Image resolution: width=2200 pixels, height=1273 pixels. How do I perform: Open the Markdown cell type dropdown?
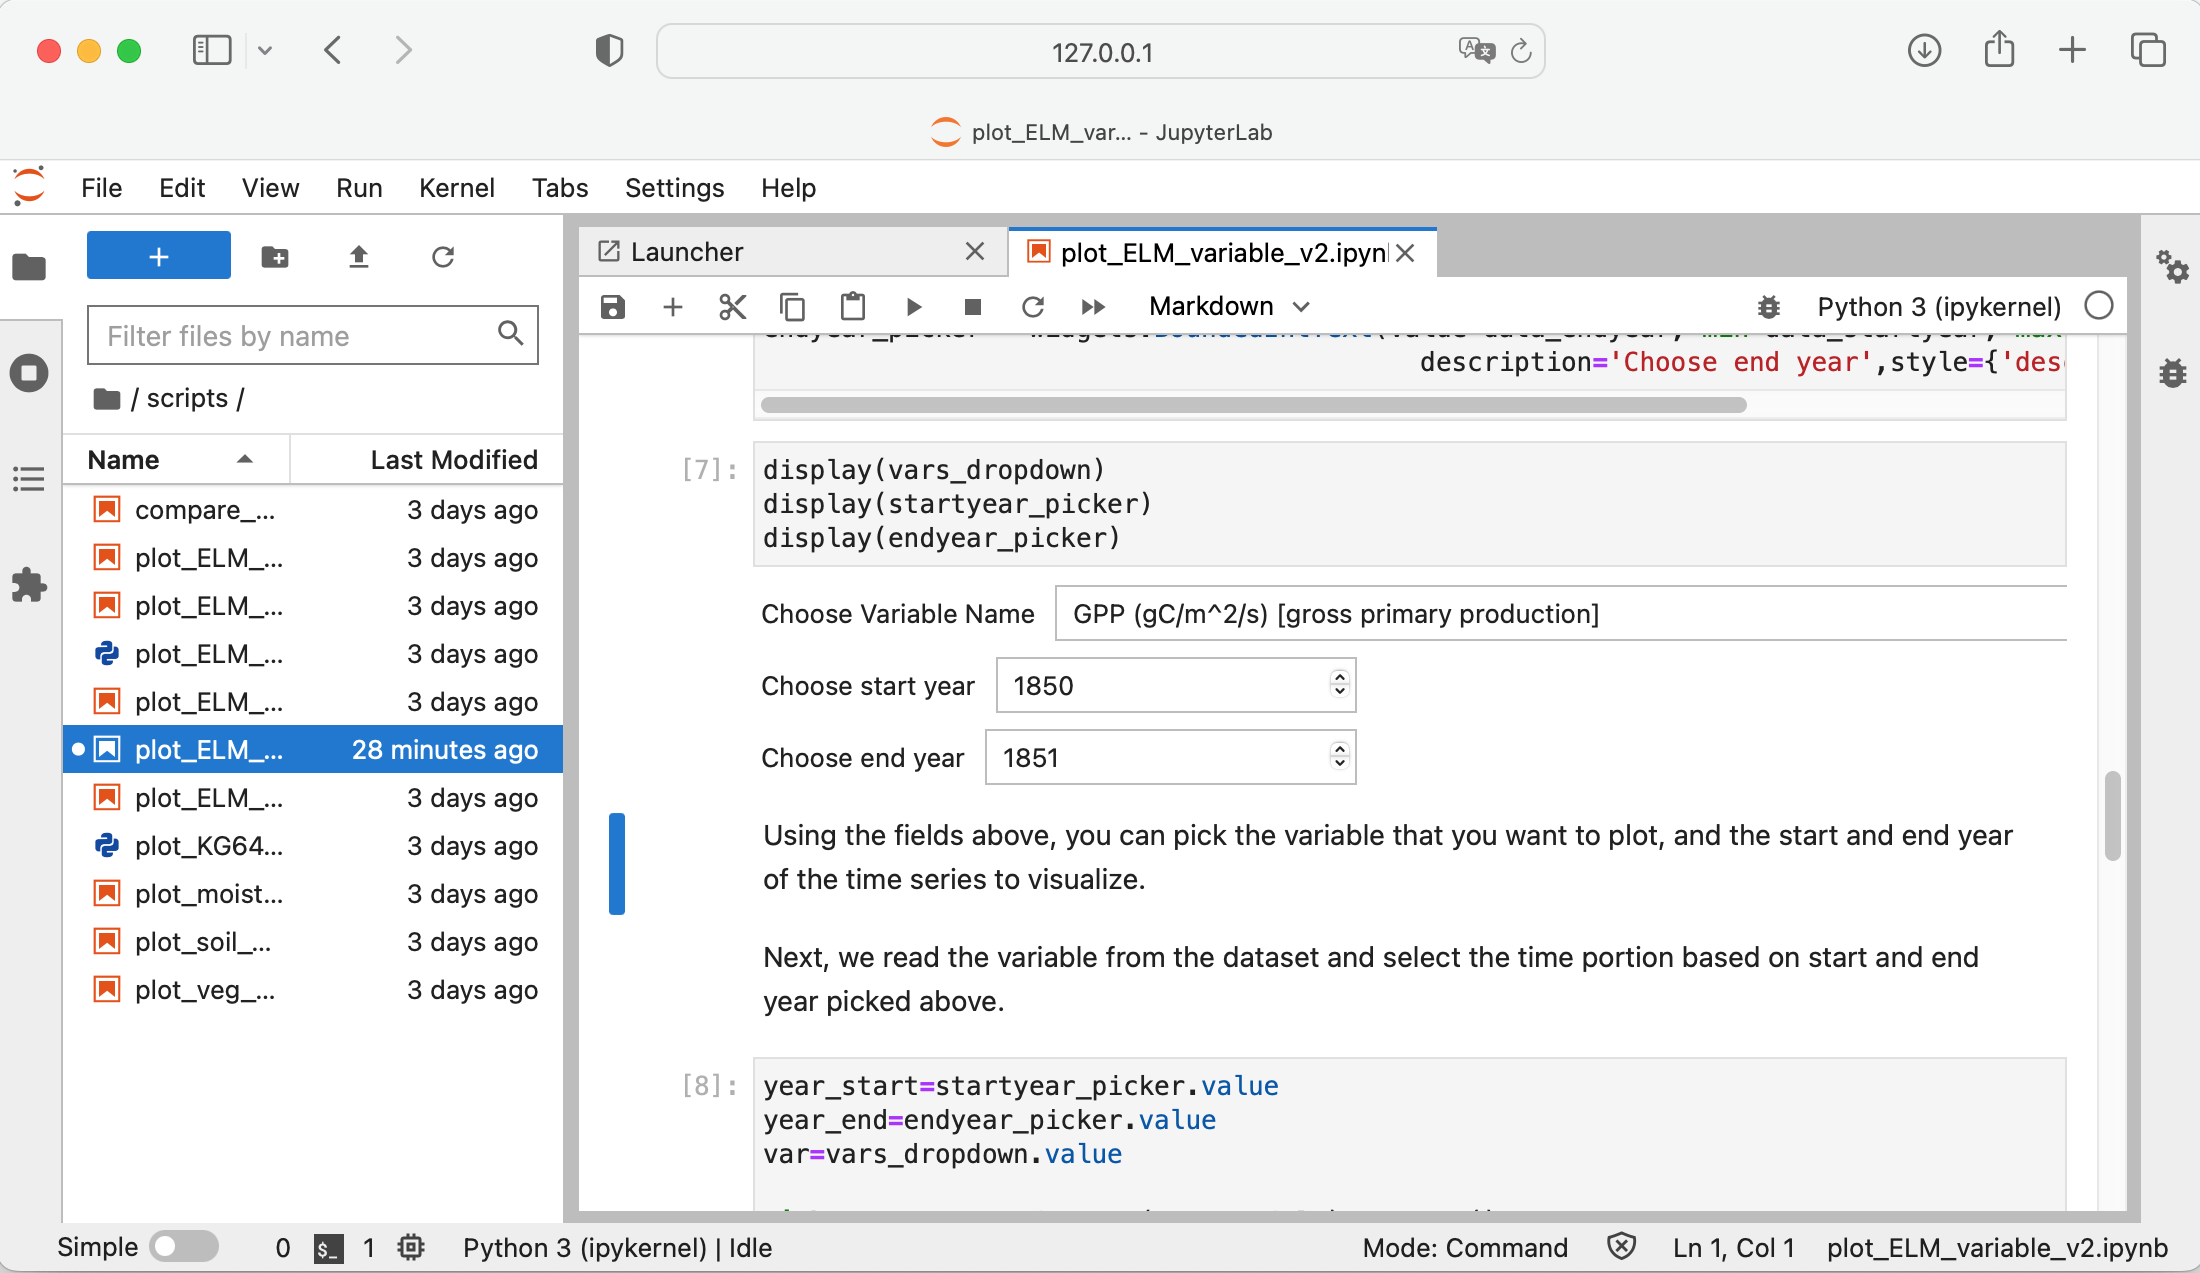tap(1229, 306)
